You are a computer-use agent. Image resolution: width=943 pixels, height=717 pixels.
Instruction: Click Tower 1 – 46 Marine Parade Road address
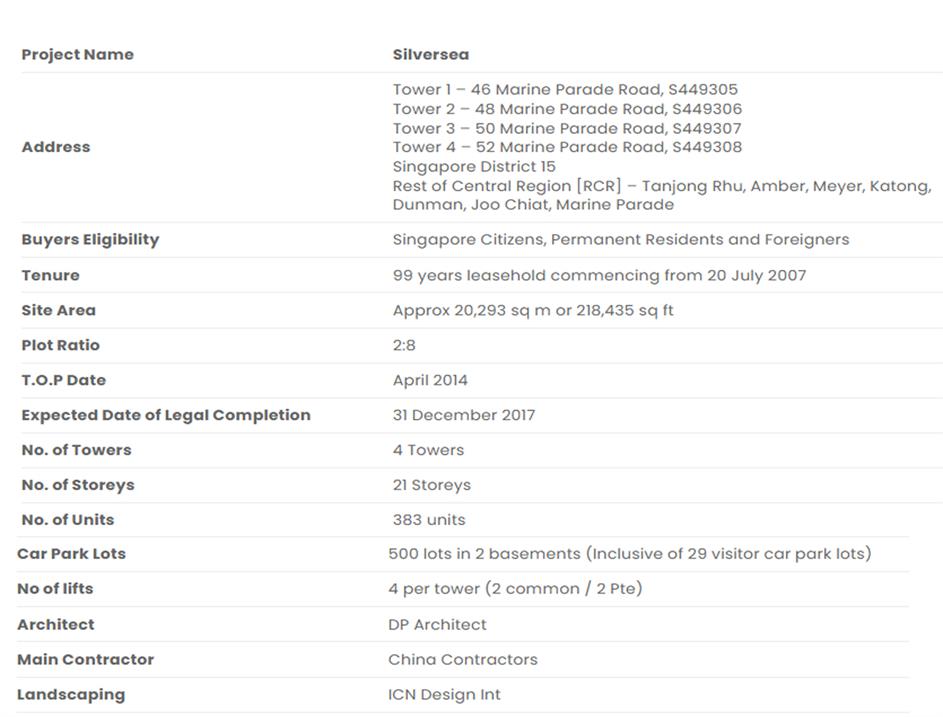point(565,90)
